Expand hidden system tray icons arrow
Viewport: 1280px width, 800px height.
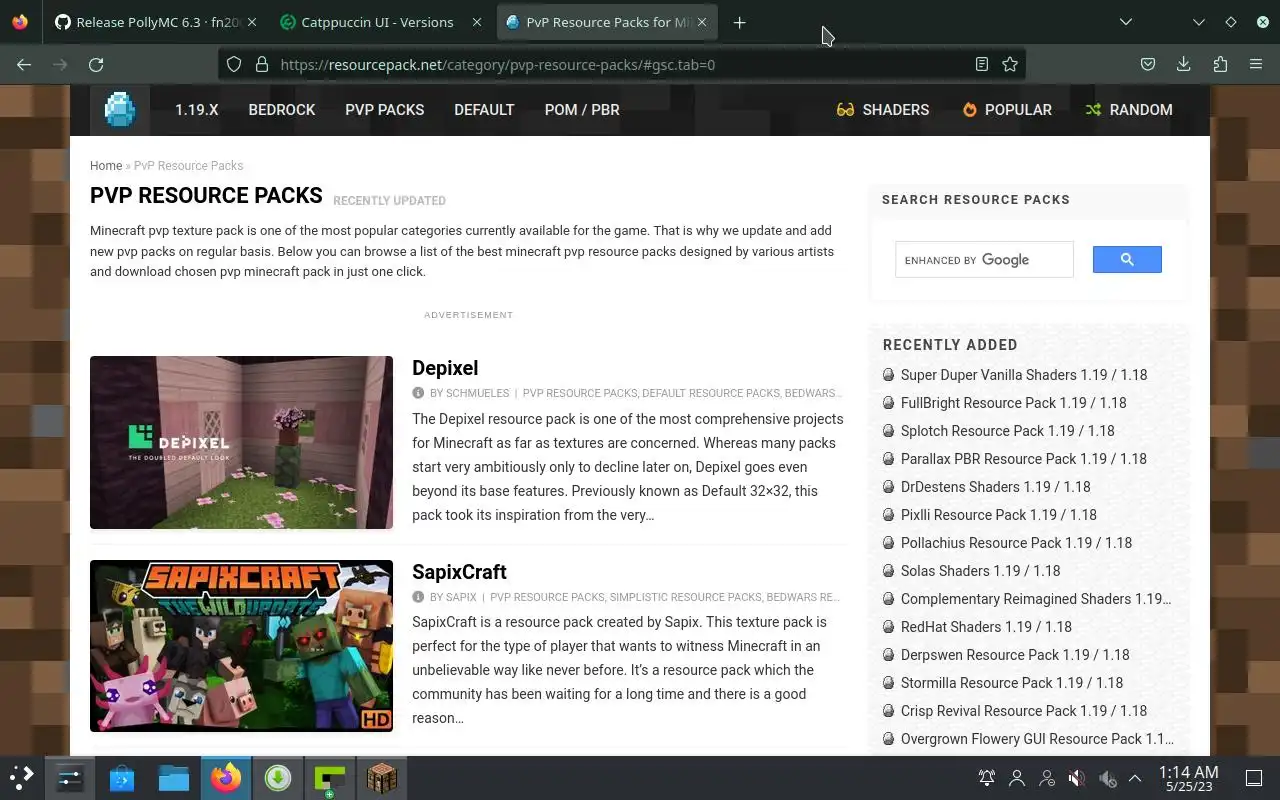(1135, 778)
